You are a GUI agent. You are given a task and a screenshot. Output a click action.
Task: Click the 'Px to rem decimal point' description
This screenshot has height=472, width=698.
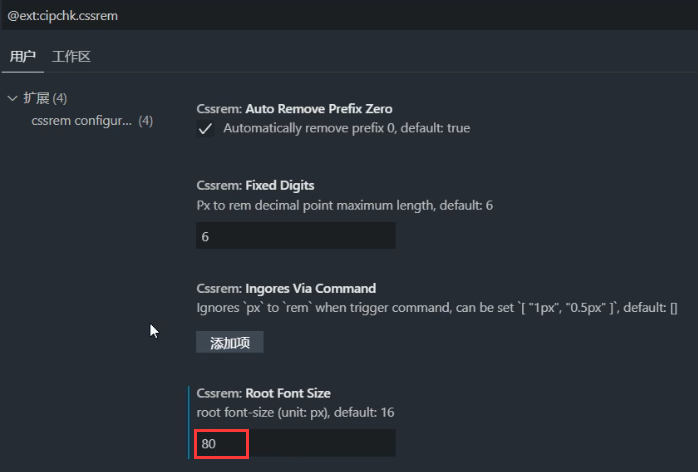(344, 206)
